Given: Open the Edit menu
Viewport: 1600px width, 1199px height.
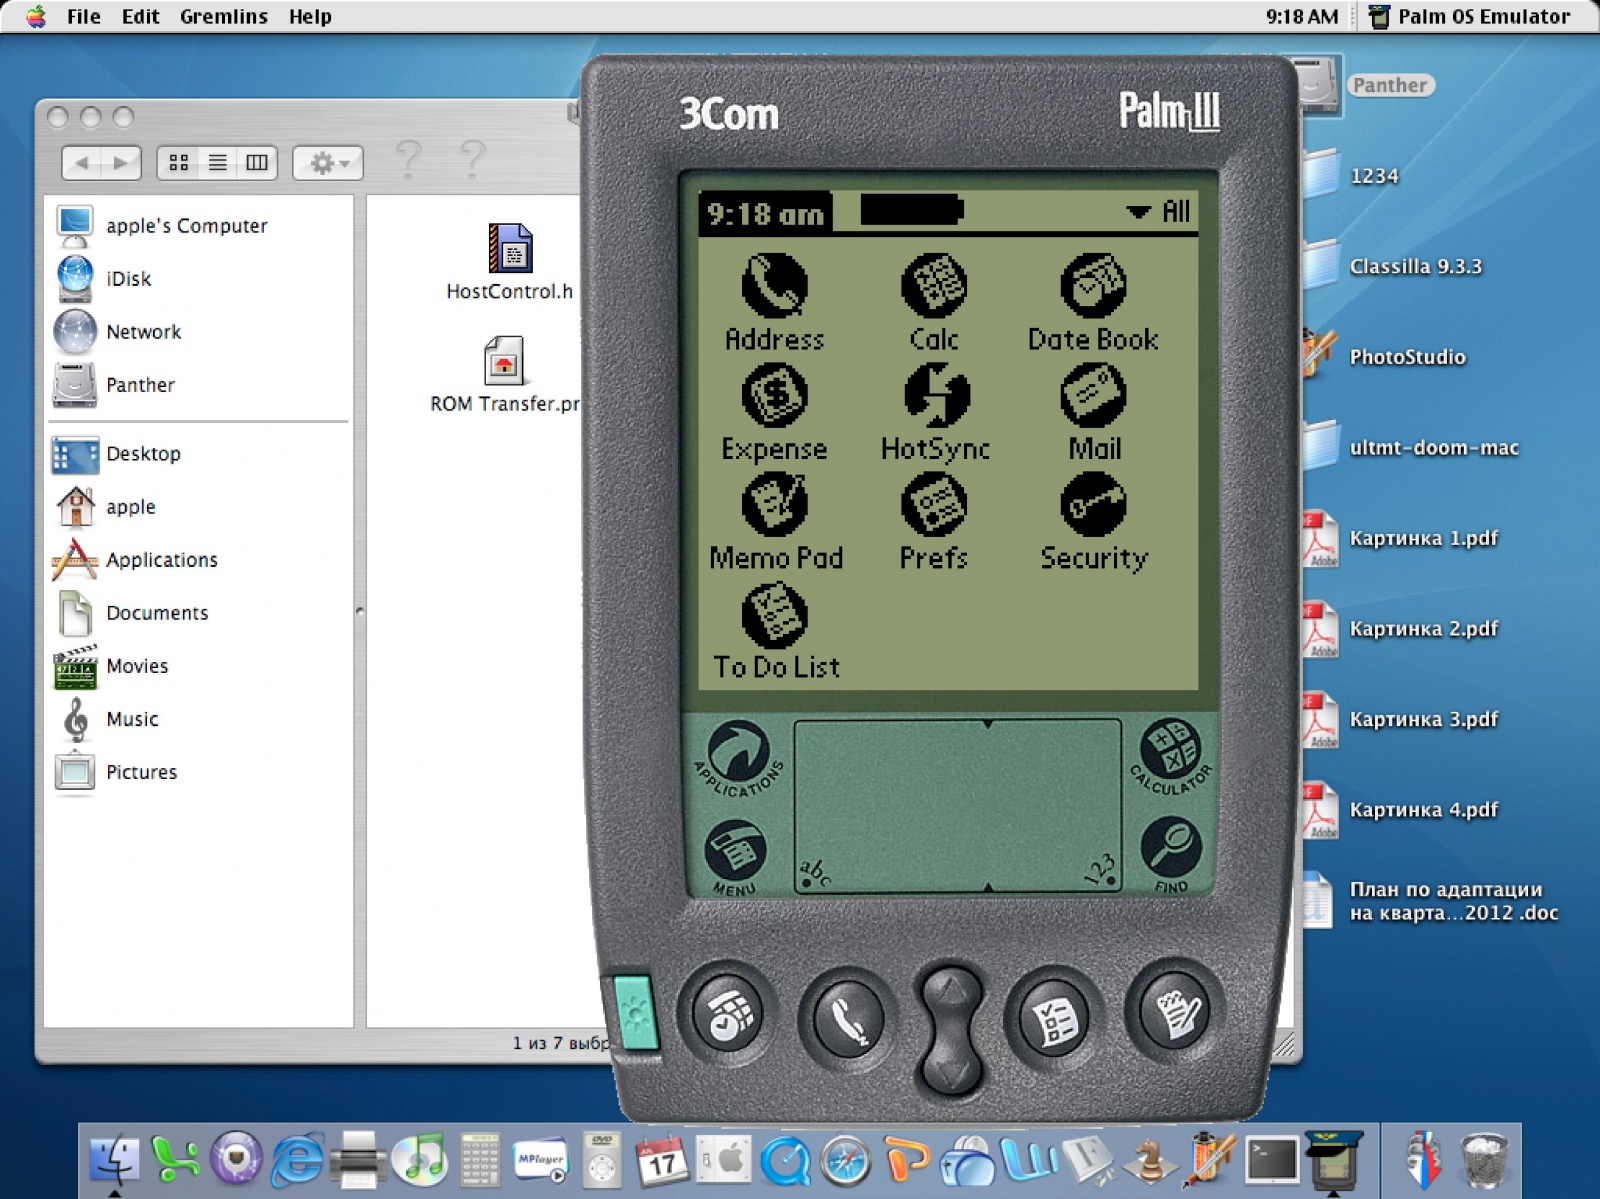Looking at the screenshot, I should 141,16.
